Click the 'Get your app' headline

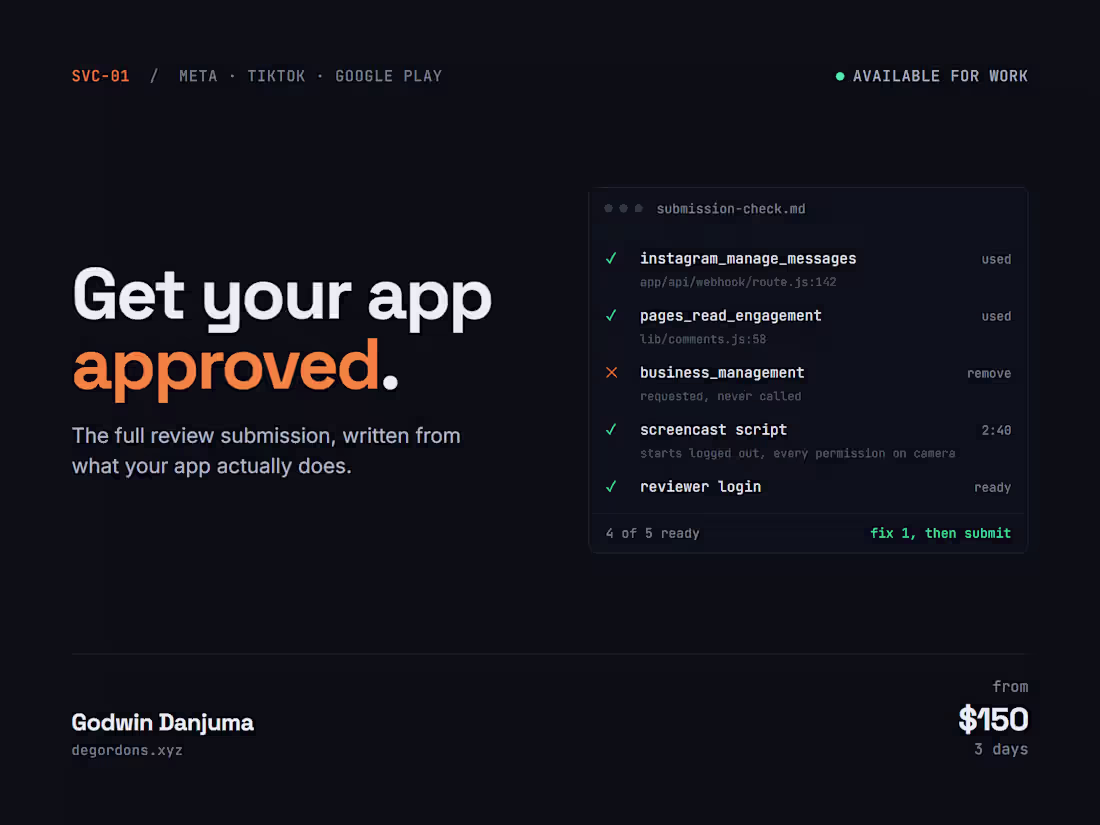pos(282,297)
